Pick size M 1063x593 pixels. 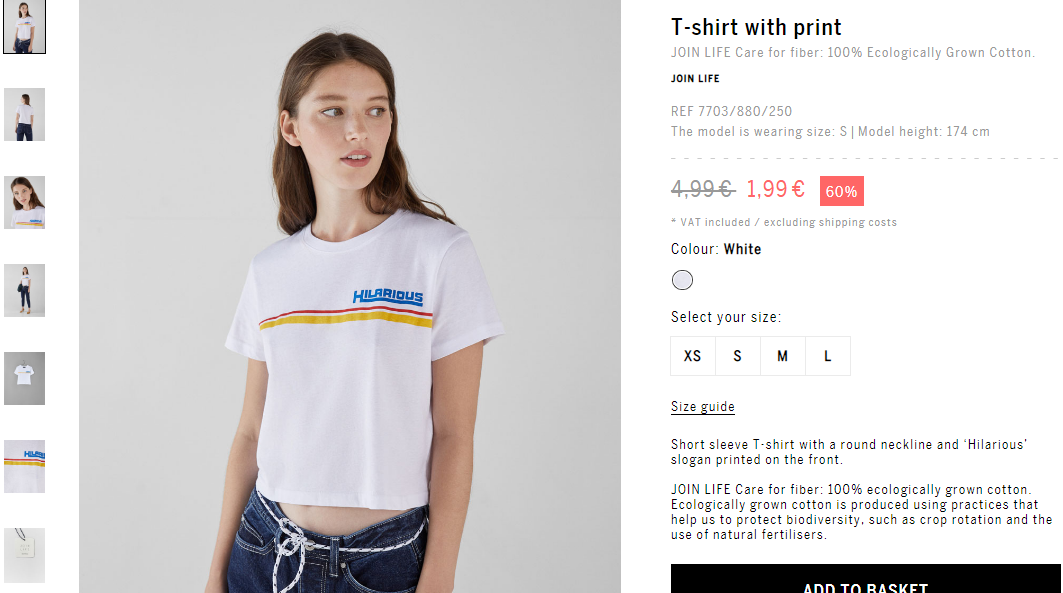[x=782, y=356]
